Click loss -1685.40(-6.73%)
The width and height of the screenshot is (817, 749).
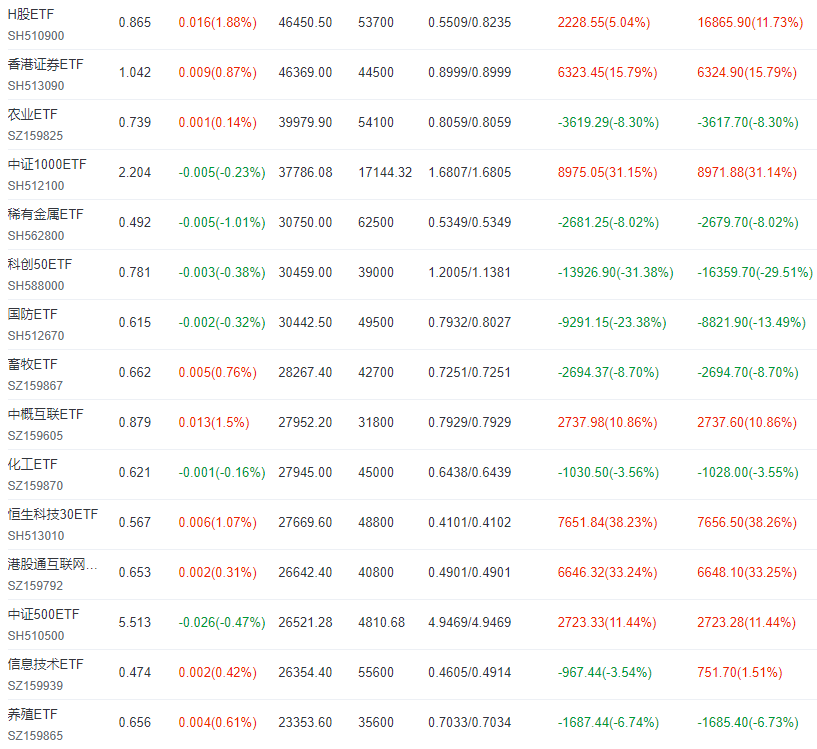pos(748,723)
